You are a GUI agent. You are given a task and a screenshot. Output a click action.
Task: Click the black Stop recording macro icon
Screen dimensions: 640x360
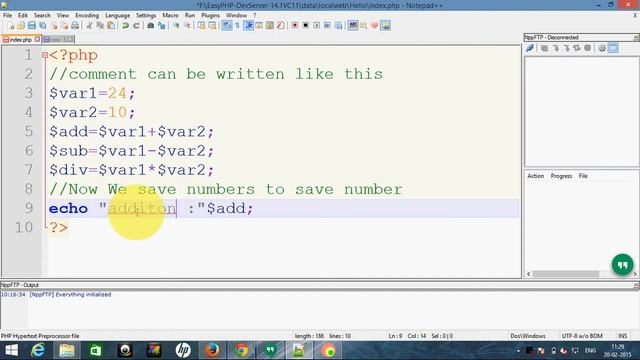click(305, 26)
